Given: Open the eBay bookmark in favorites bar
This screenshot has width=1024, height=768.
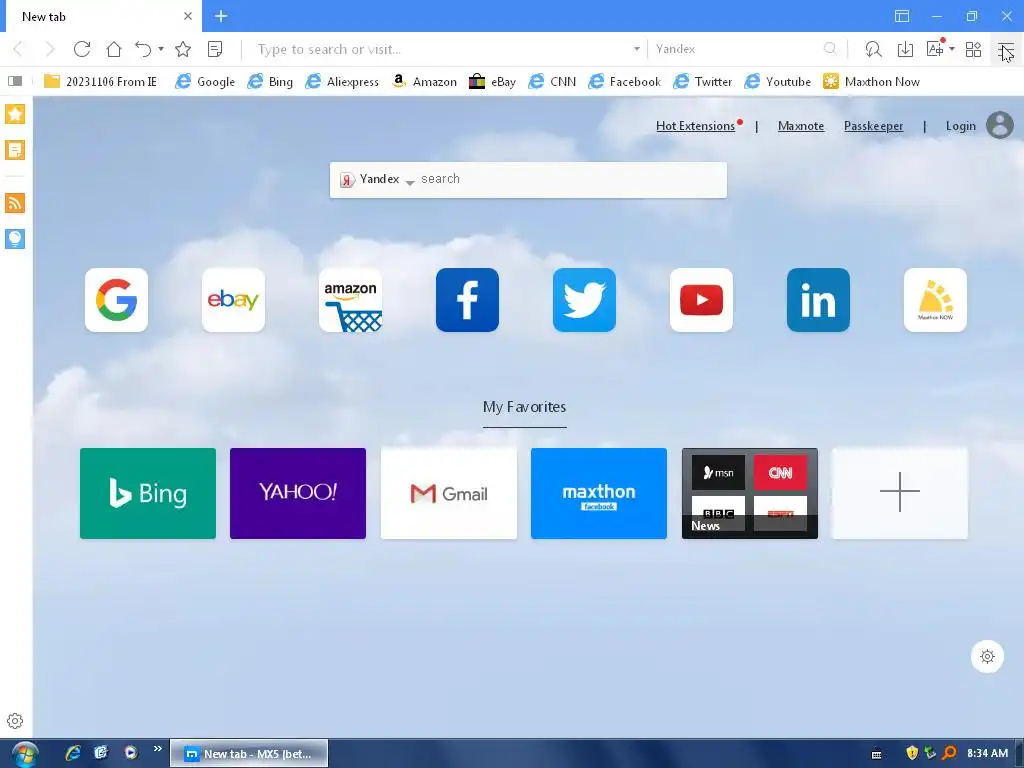Looking at the screenshot, I should 492,81.
